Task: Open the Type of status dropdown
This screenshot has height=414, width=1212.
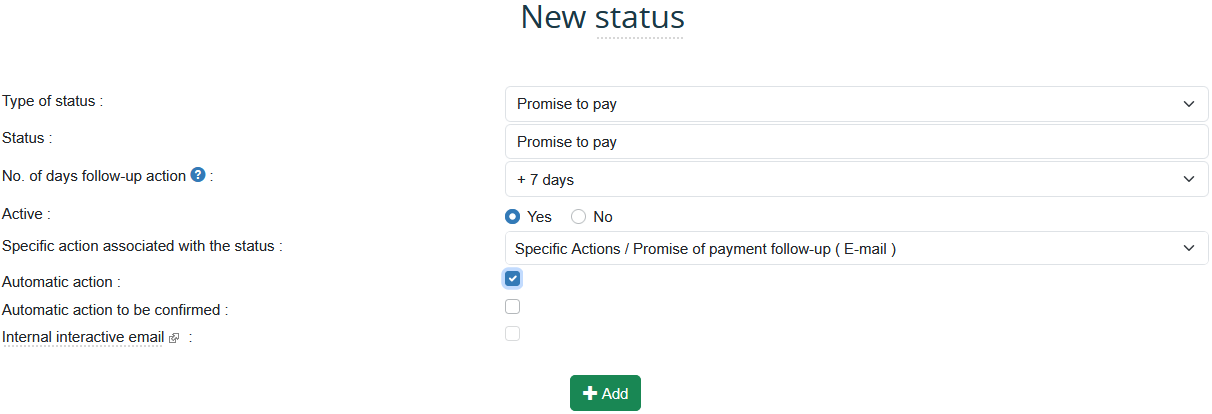Action: pyautogui.click(x=856, y=104)
